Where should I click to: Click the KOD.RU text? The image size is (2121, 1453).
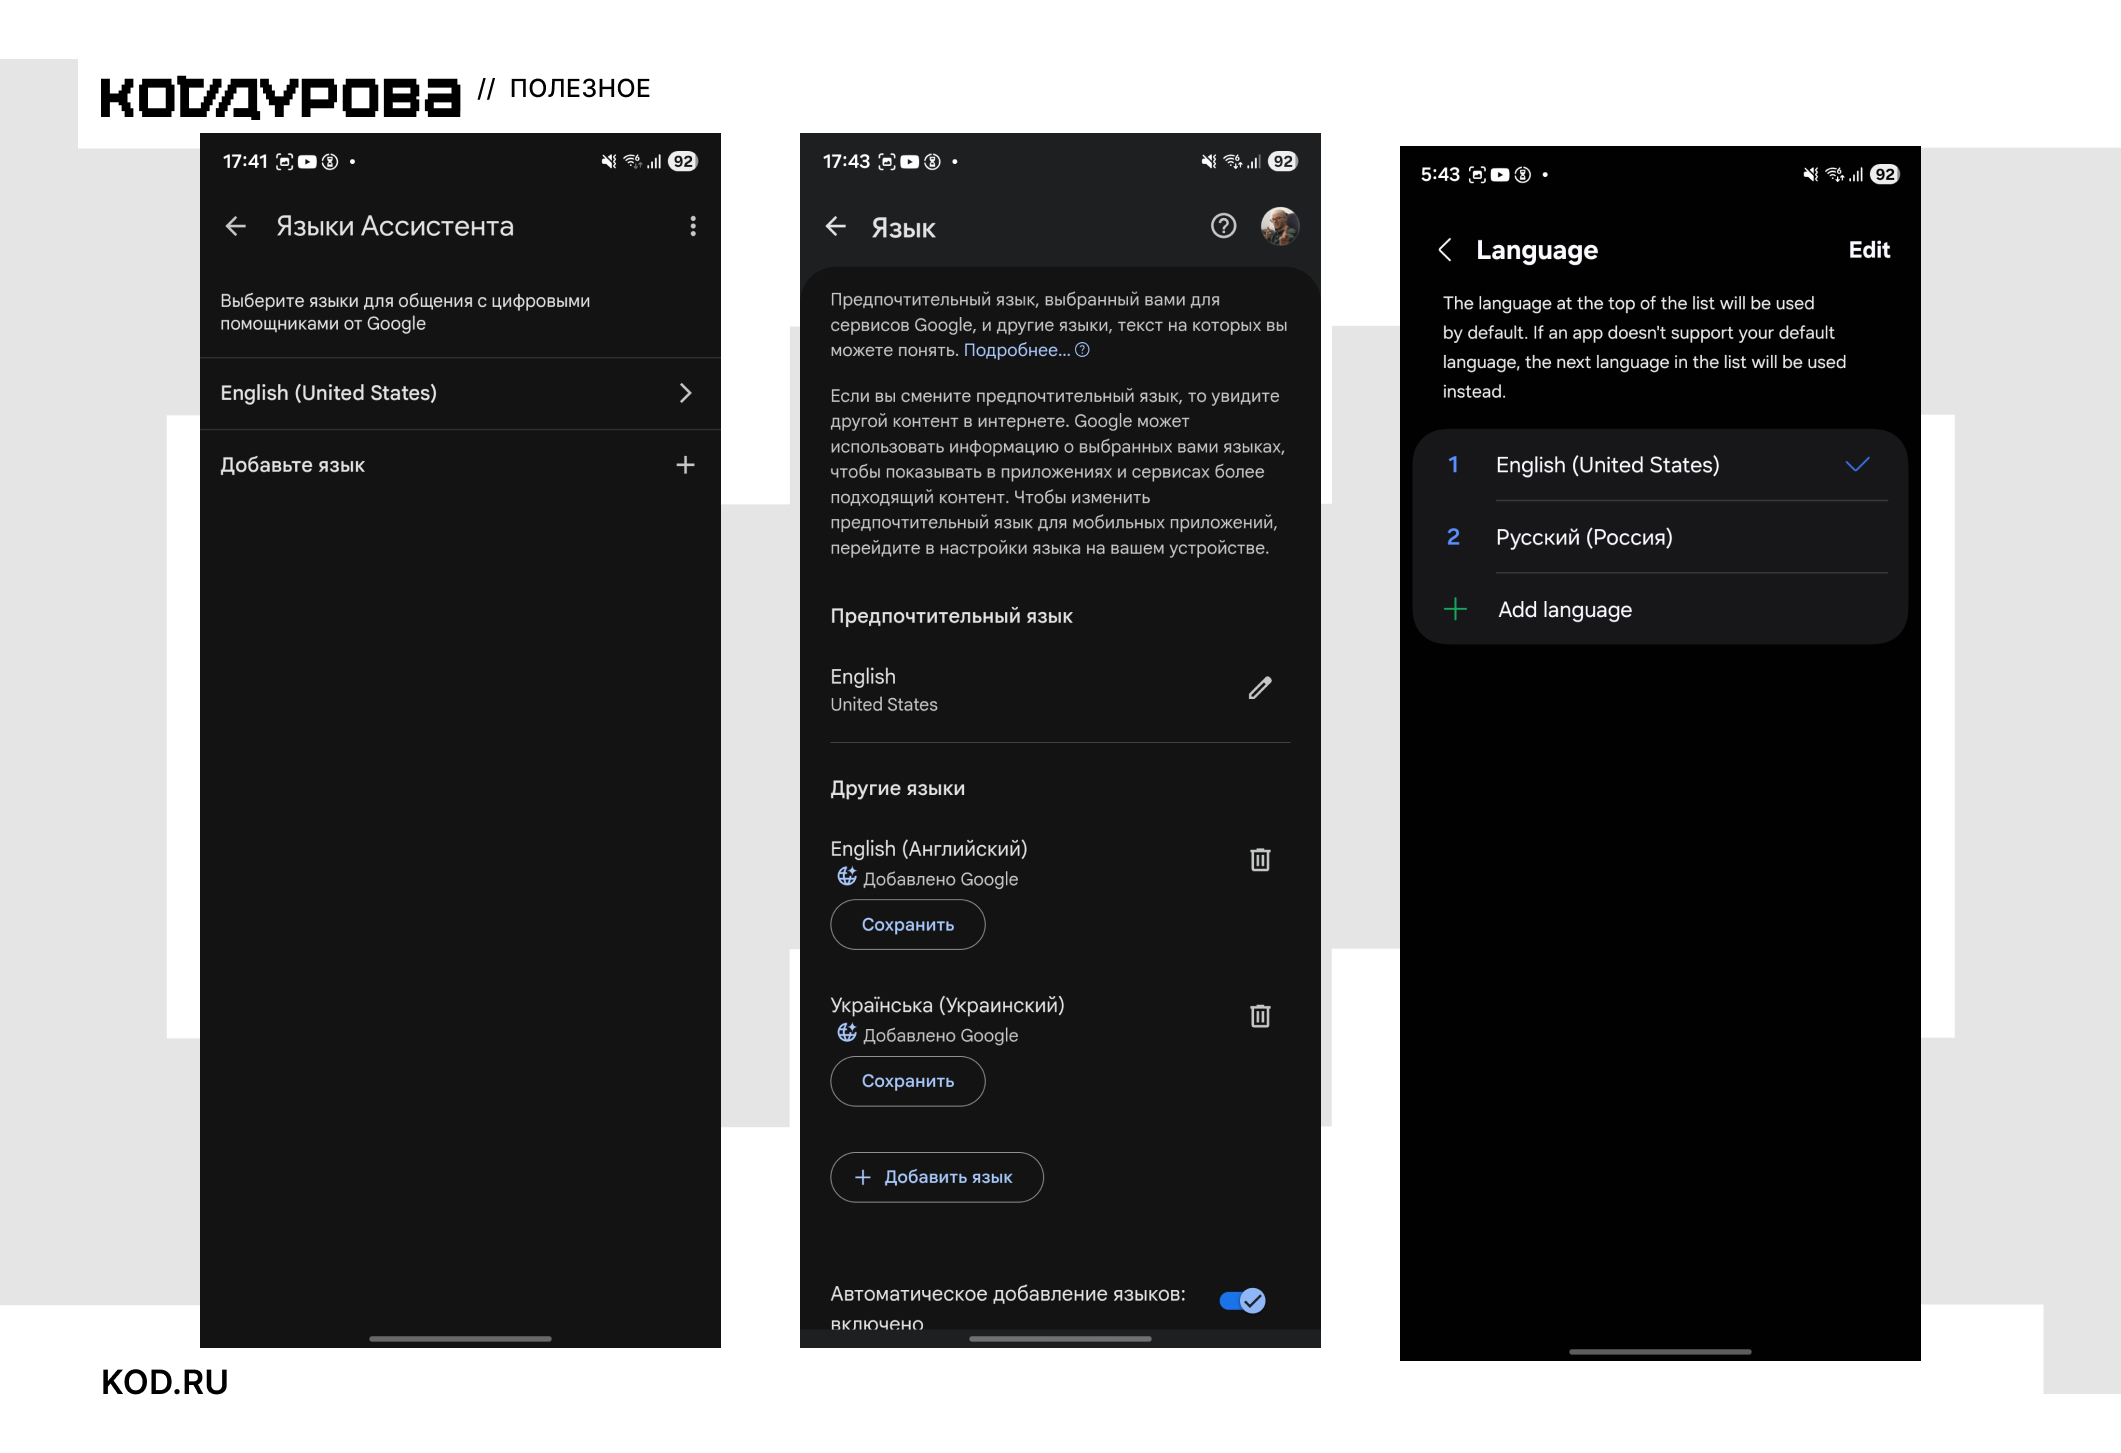(165, 1382)
